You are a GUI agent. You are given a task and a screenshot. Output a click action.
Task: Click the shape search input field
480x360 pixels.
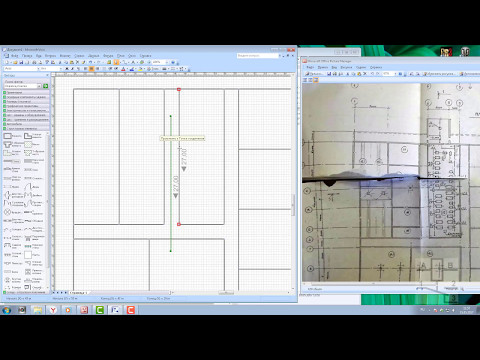point(20,86)
